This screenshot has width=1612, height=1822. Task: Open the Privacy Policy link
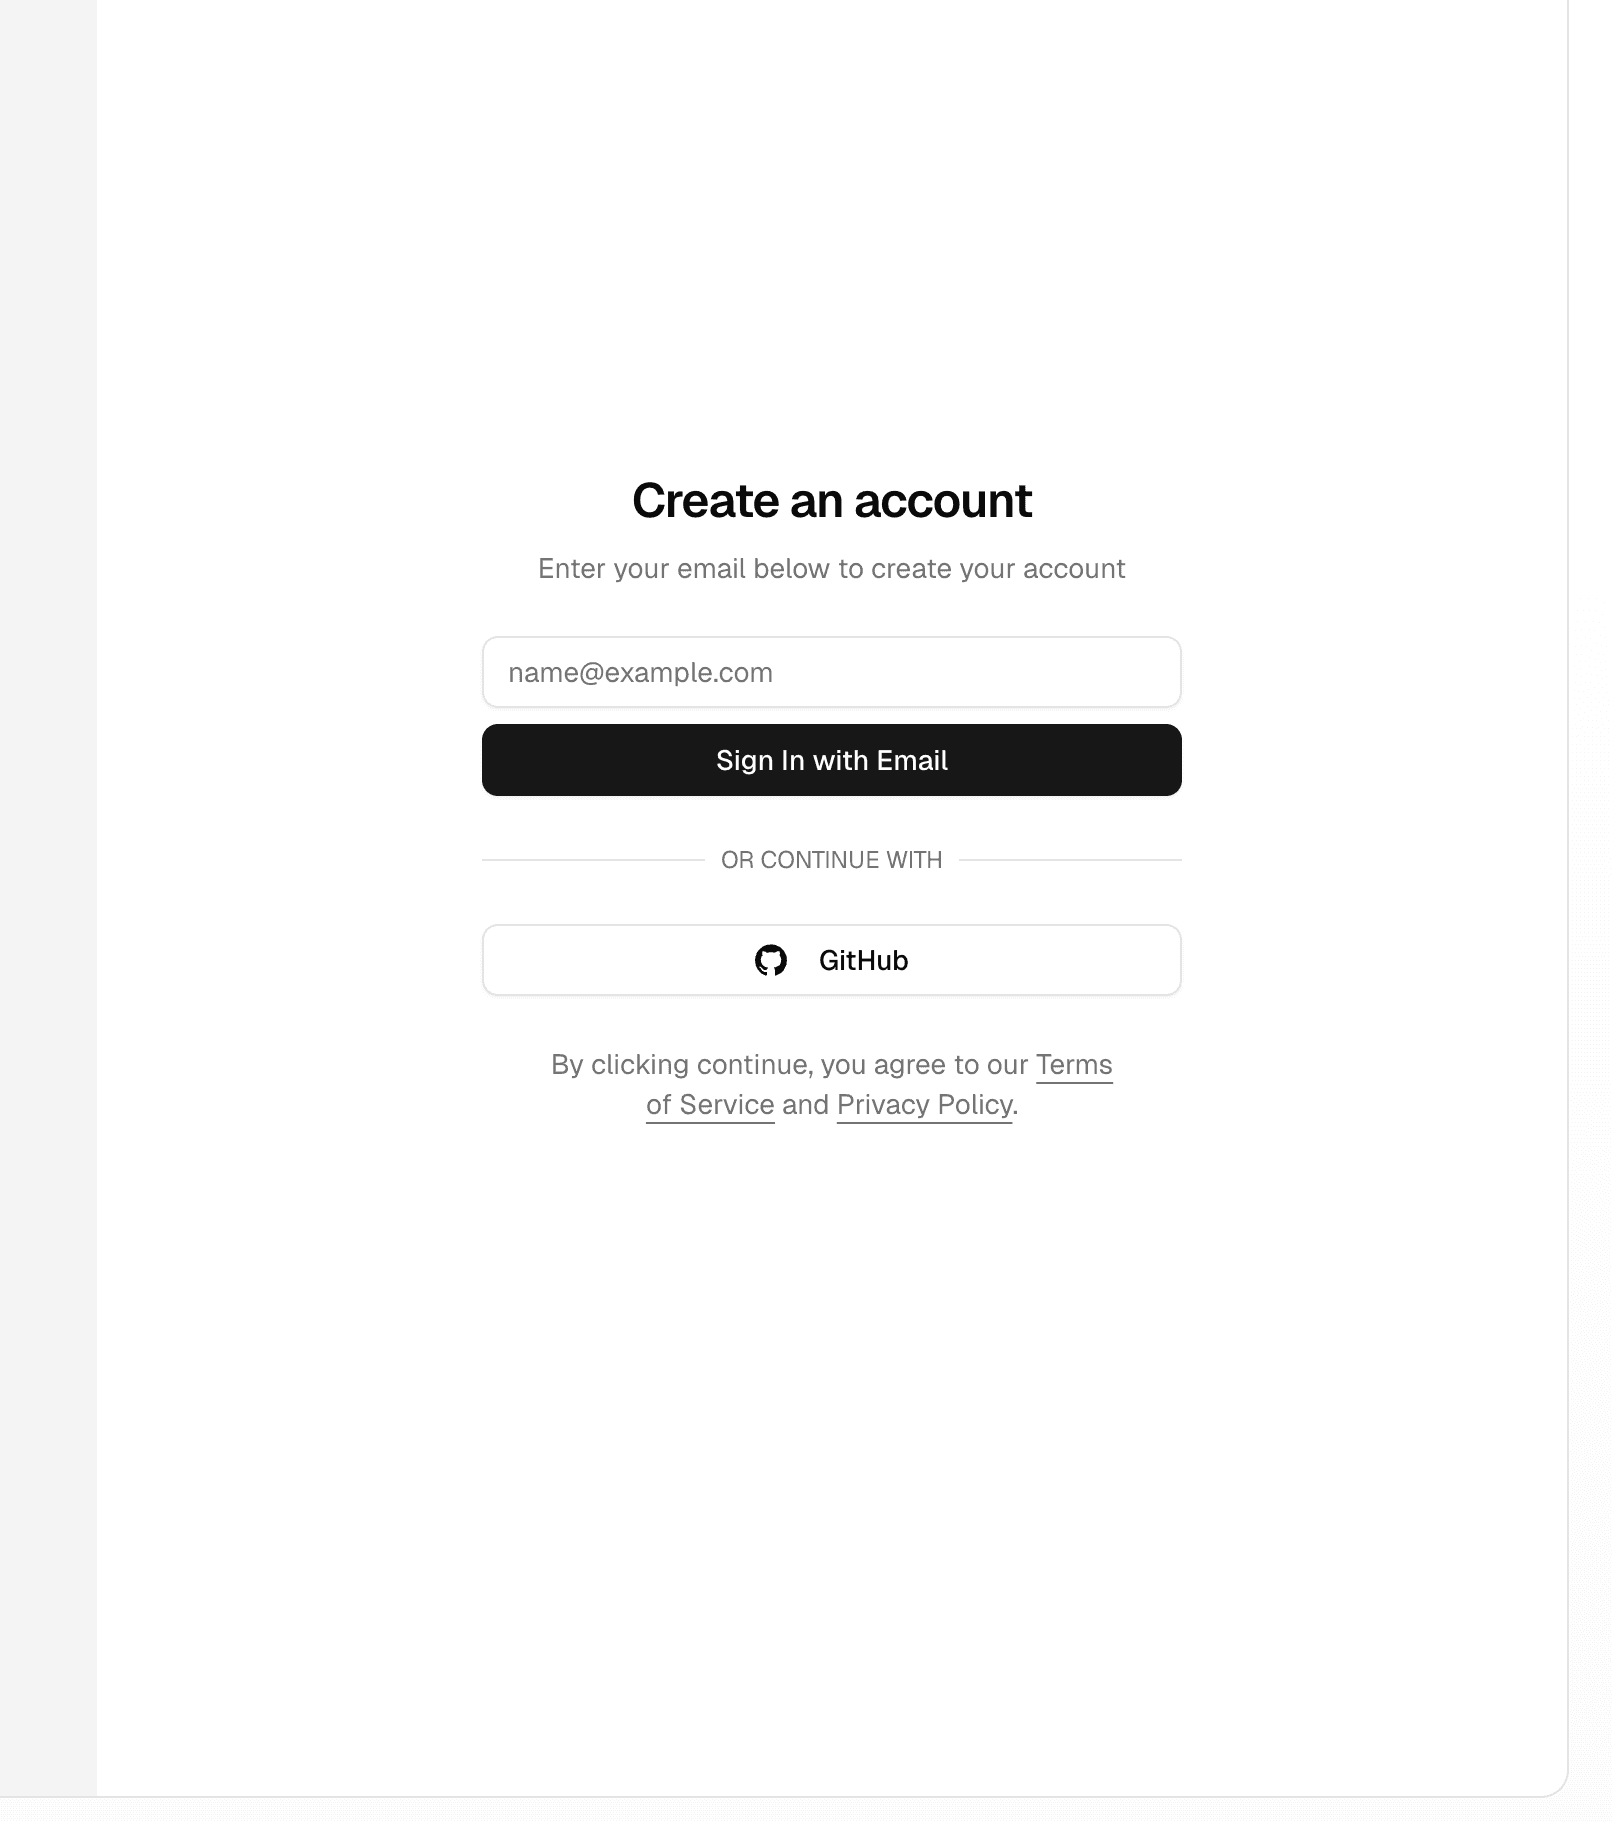[924, 1105]
